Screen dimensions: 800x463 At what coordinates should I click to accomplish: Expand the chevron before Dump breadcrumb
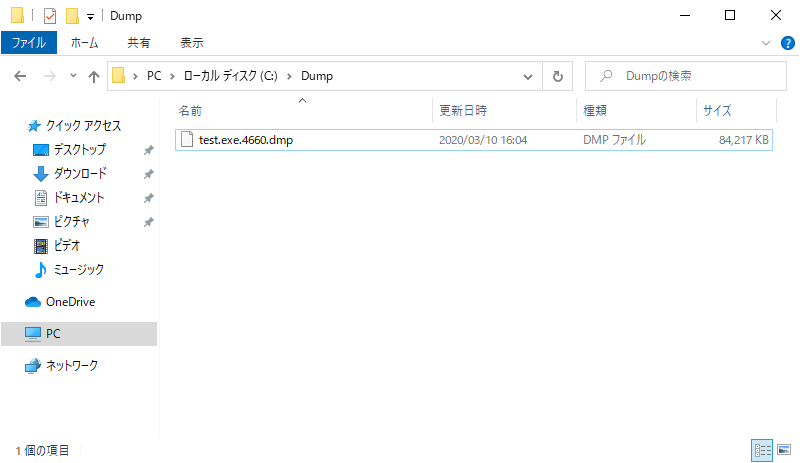tap(289, 77)
